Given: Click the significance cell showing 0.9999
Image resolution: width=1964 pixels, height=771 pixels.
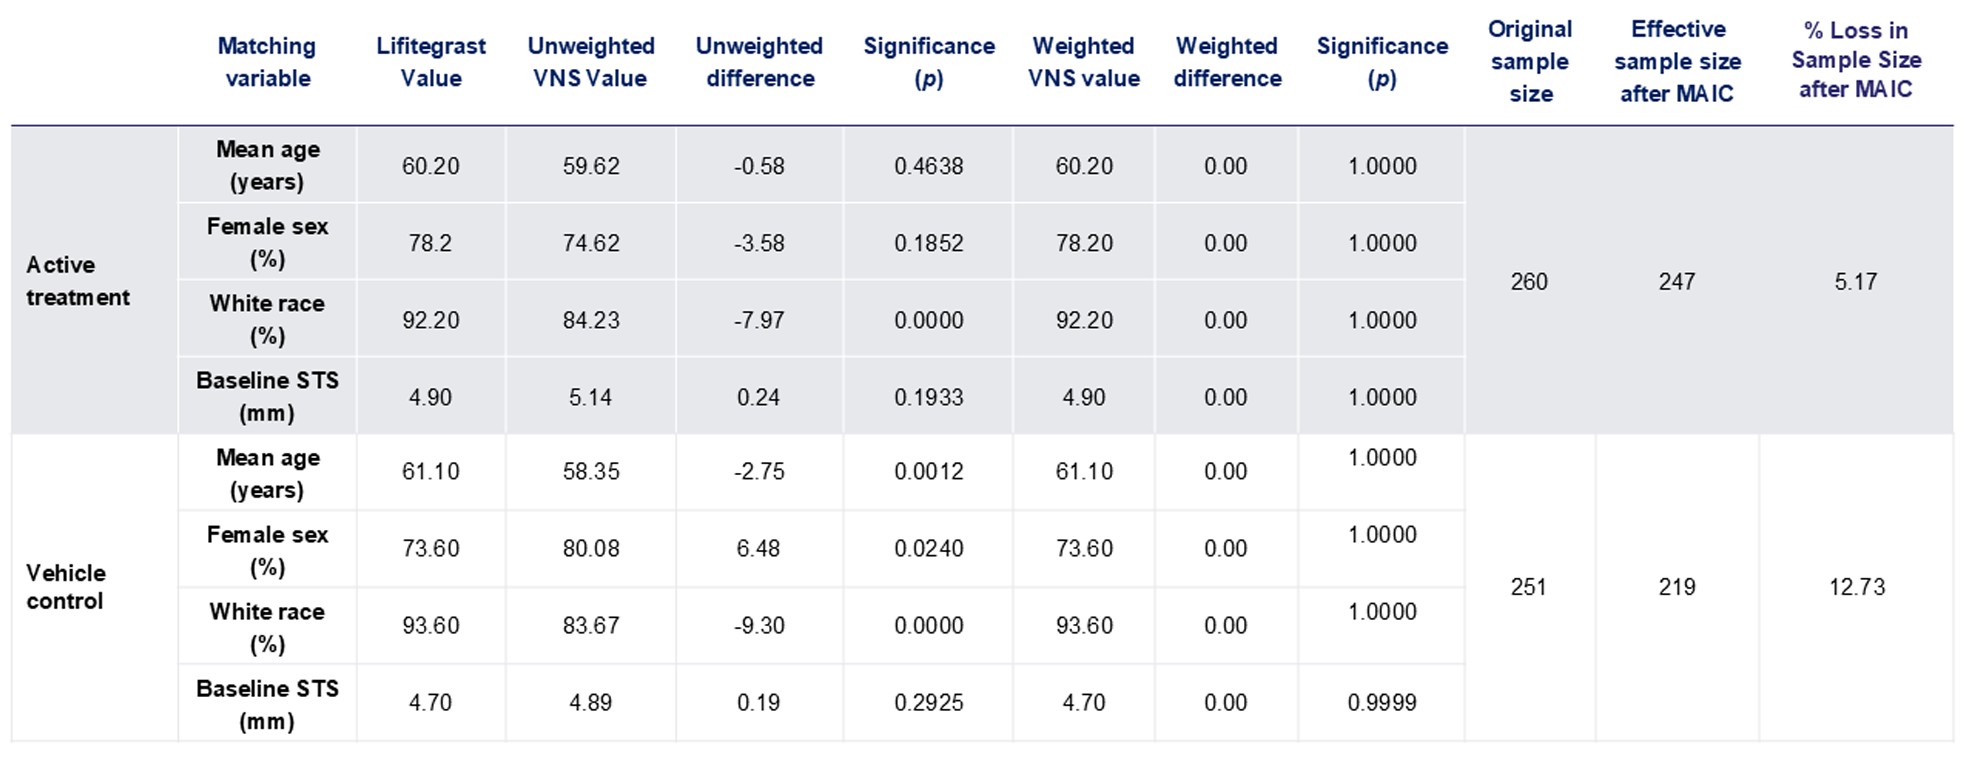Looking at the screenshot, I should (x=1382, y=702).
